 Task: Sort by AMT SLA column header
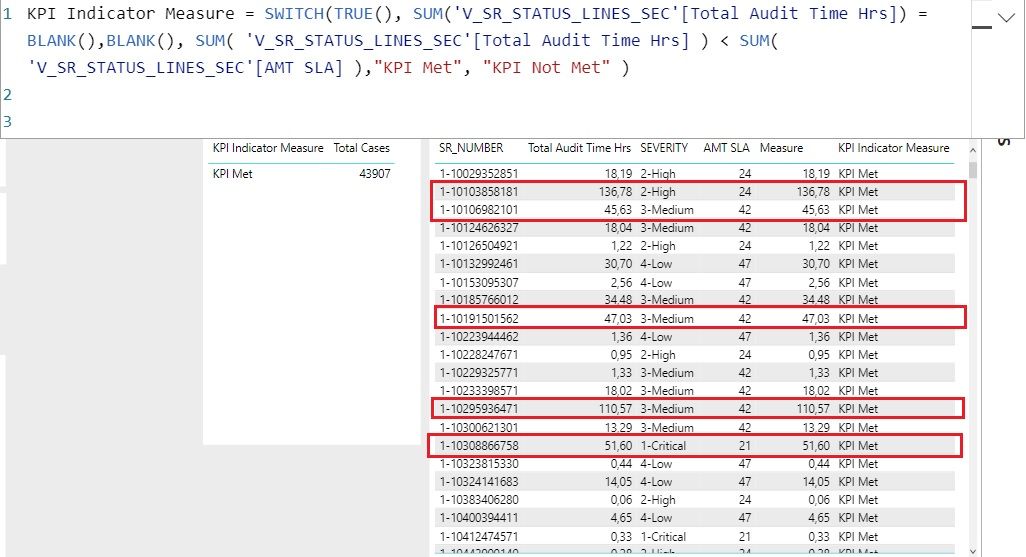[726, 148]
